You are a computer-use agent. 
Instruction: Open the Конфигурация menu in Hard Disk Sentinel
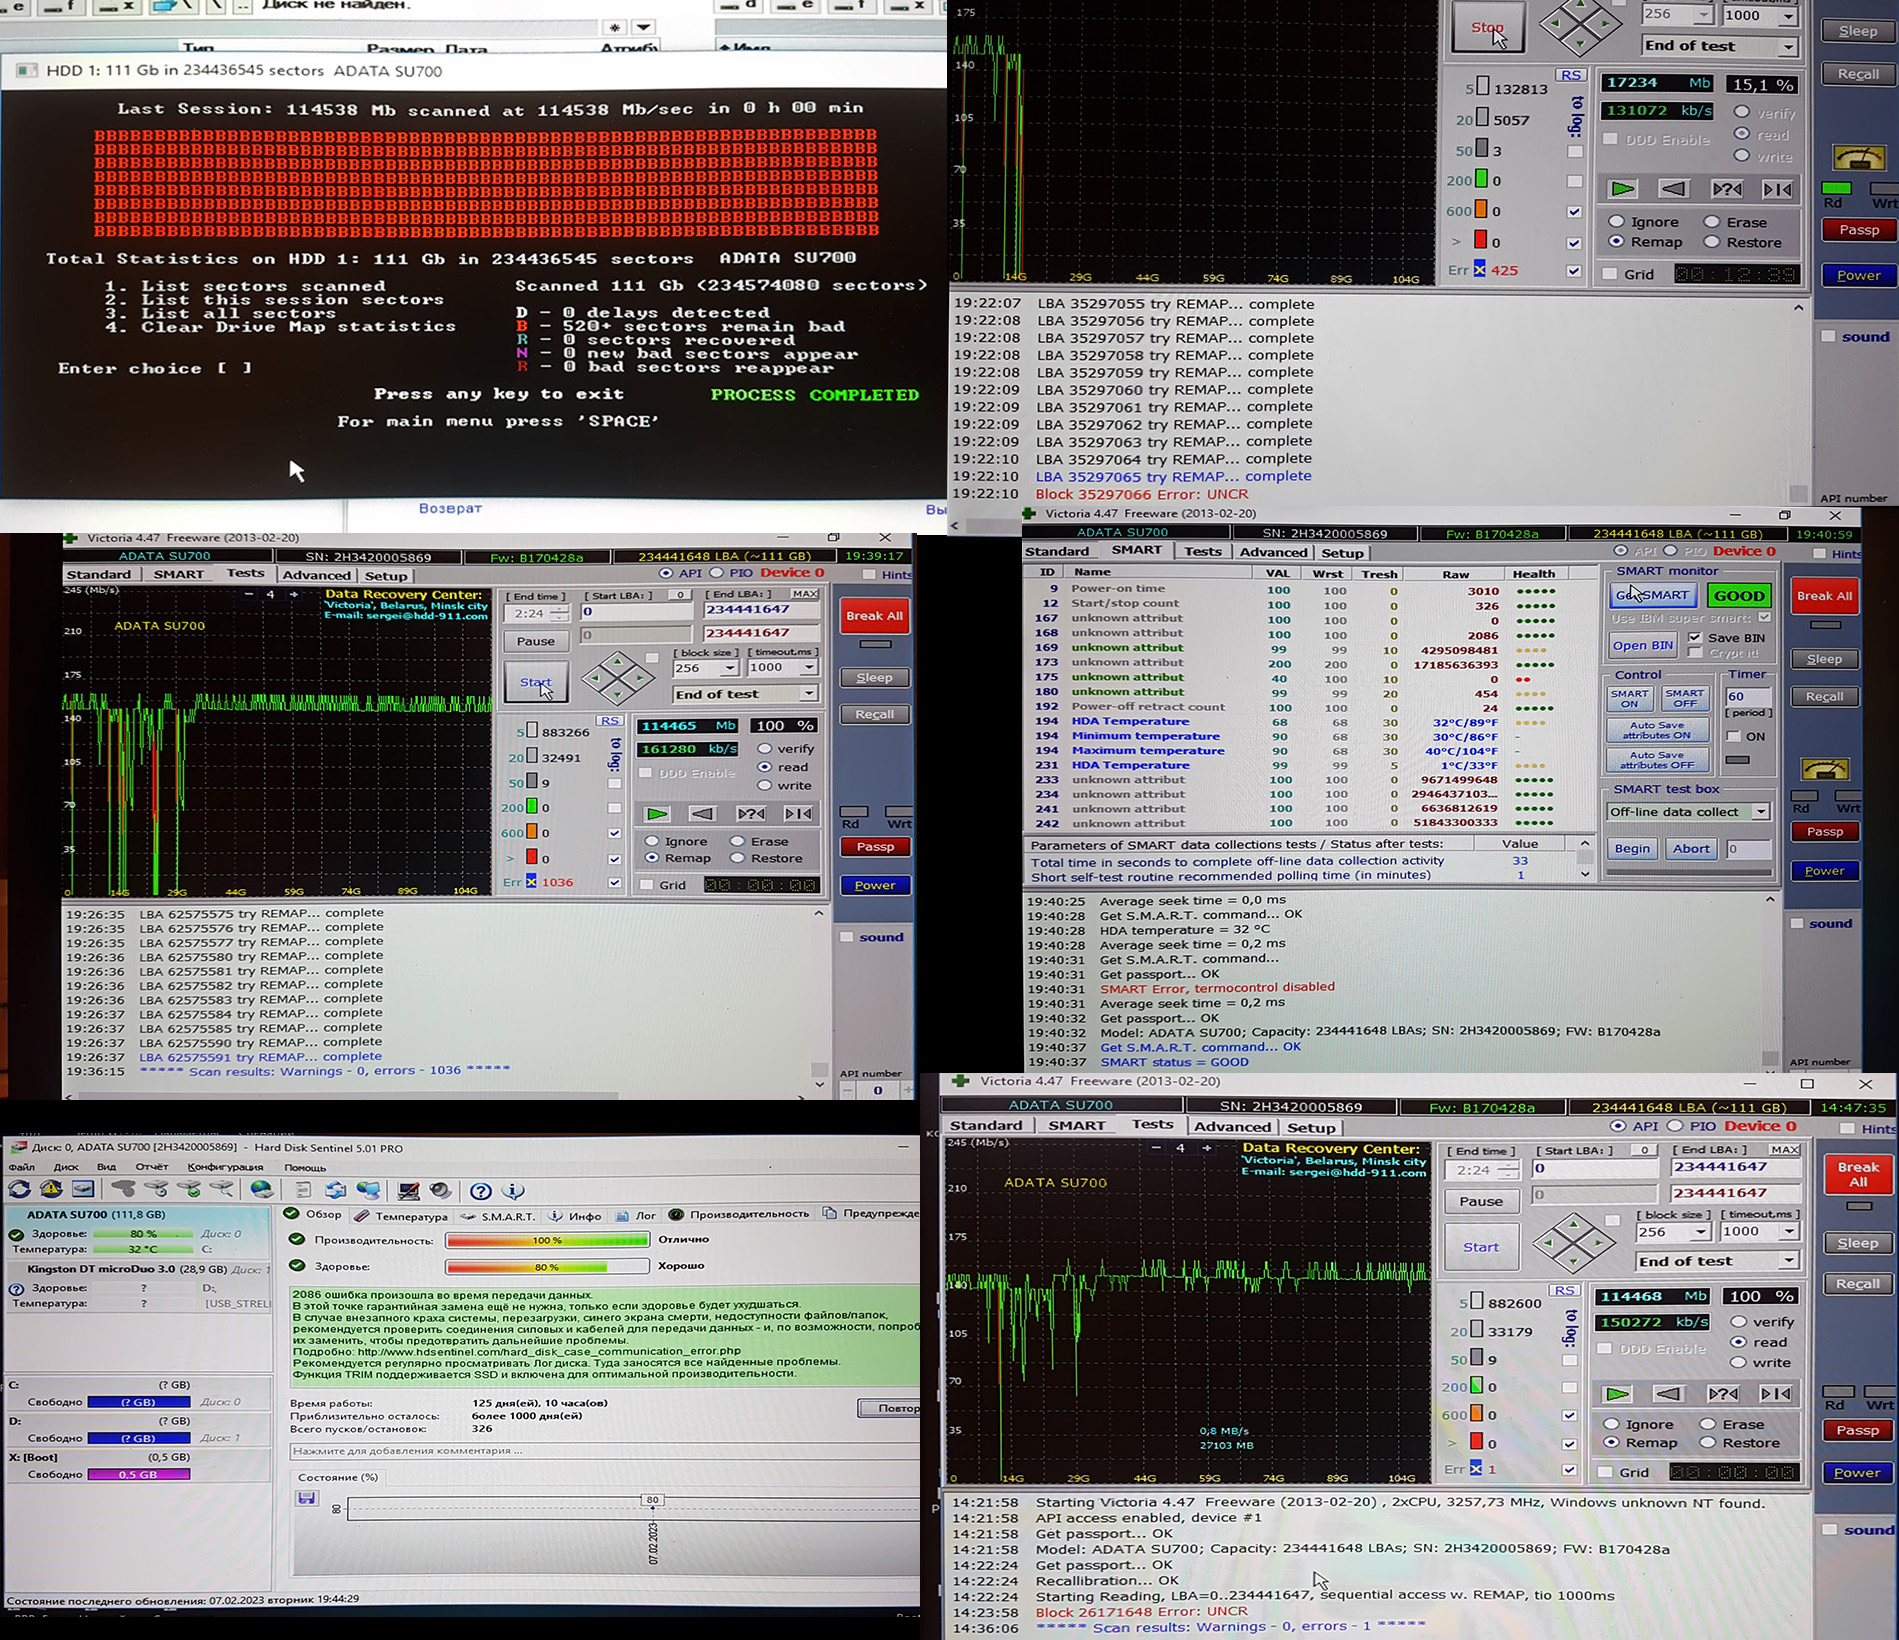tap(225, 1167)
